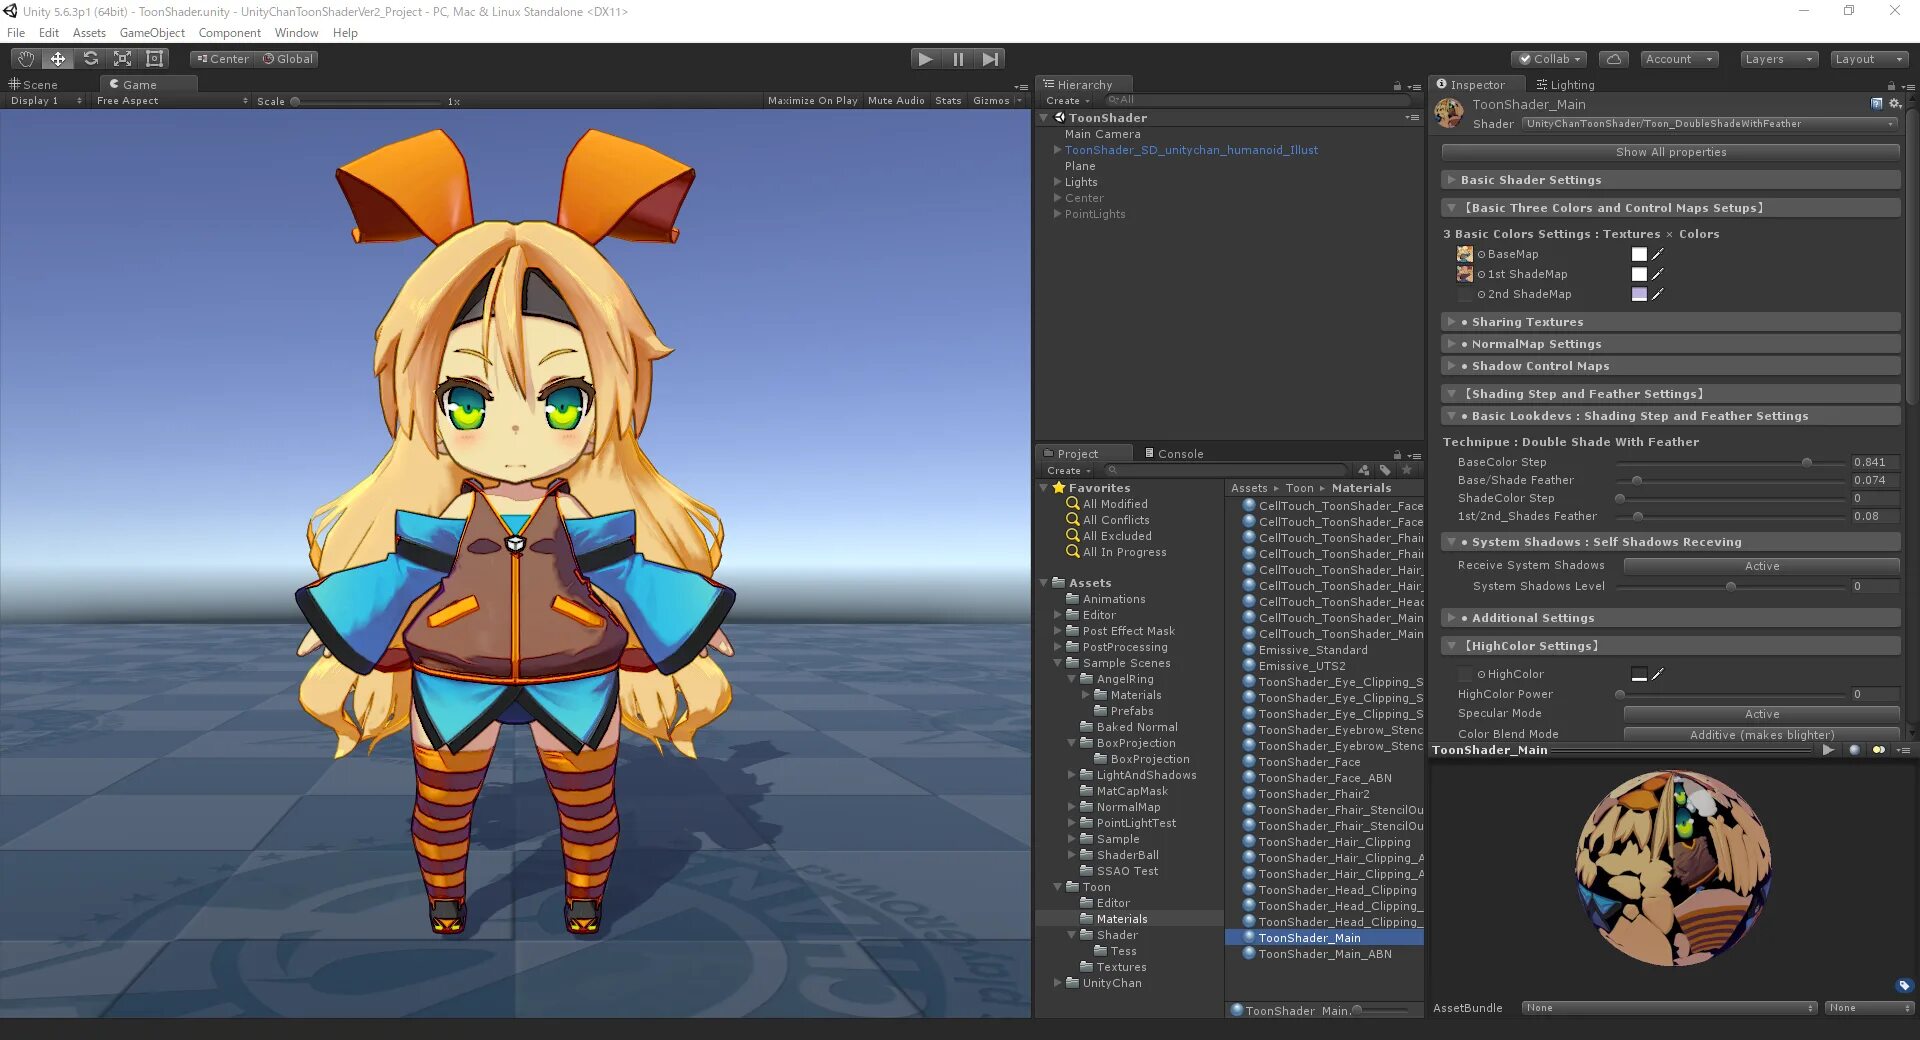Image resolution: width=1920 pixels, height=1040 pixels.
Task: Switch to the Console tab
Action: (1174, 454)
